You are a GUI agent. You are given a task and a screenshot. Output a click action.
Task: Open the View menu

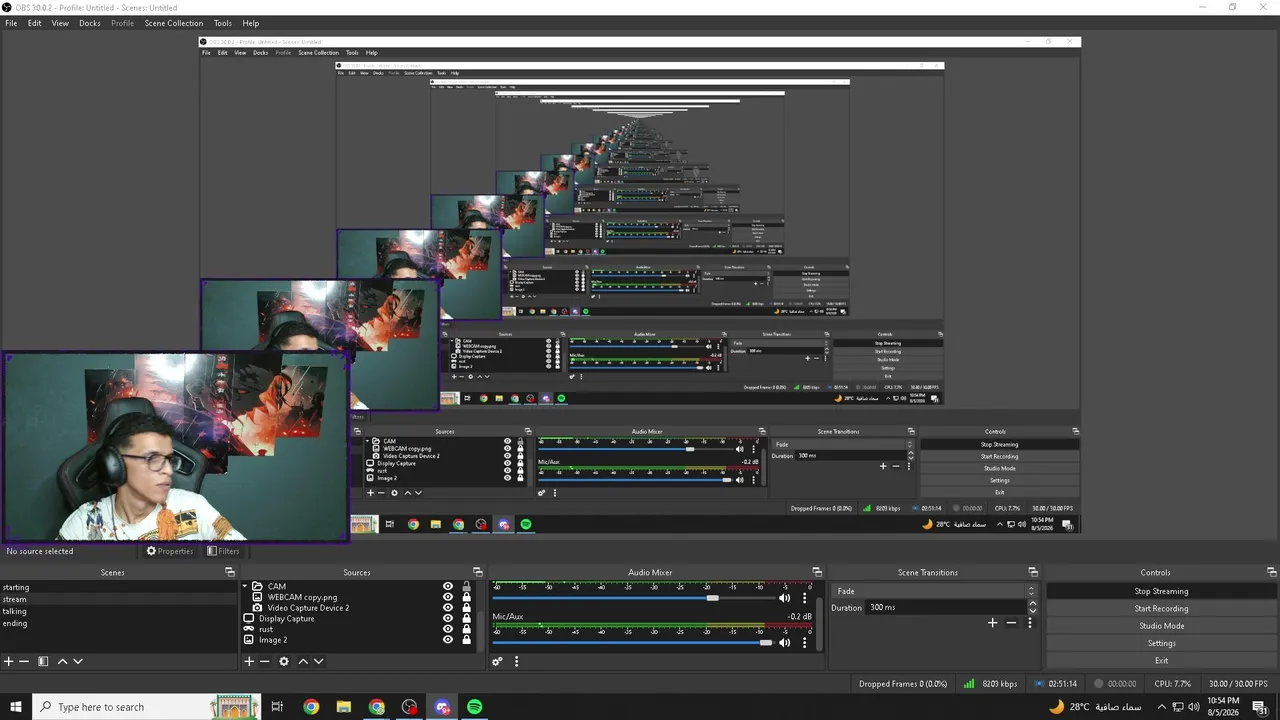(x=60, y=23)
